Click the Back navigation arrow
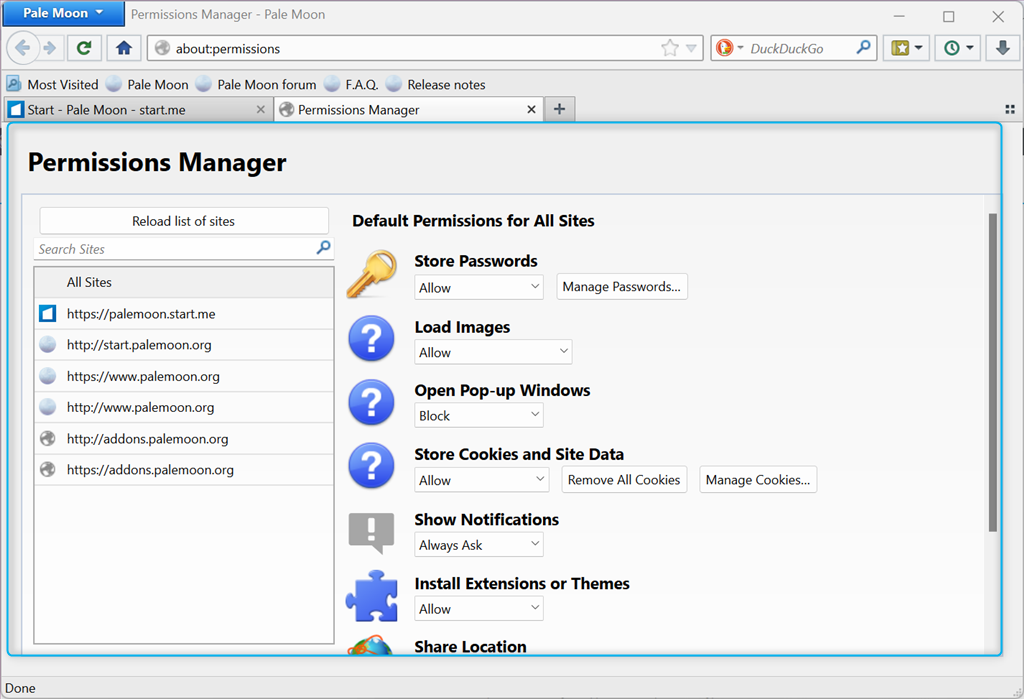This screenshot has height=699, width=1024. [x=23, y=48]
